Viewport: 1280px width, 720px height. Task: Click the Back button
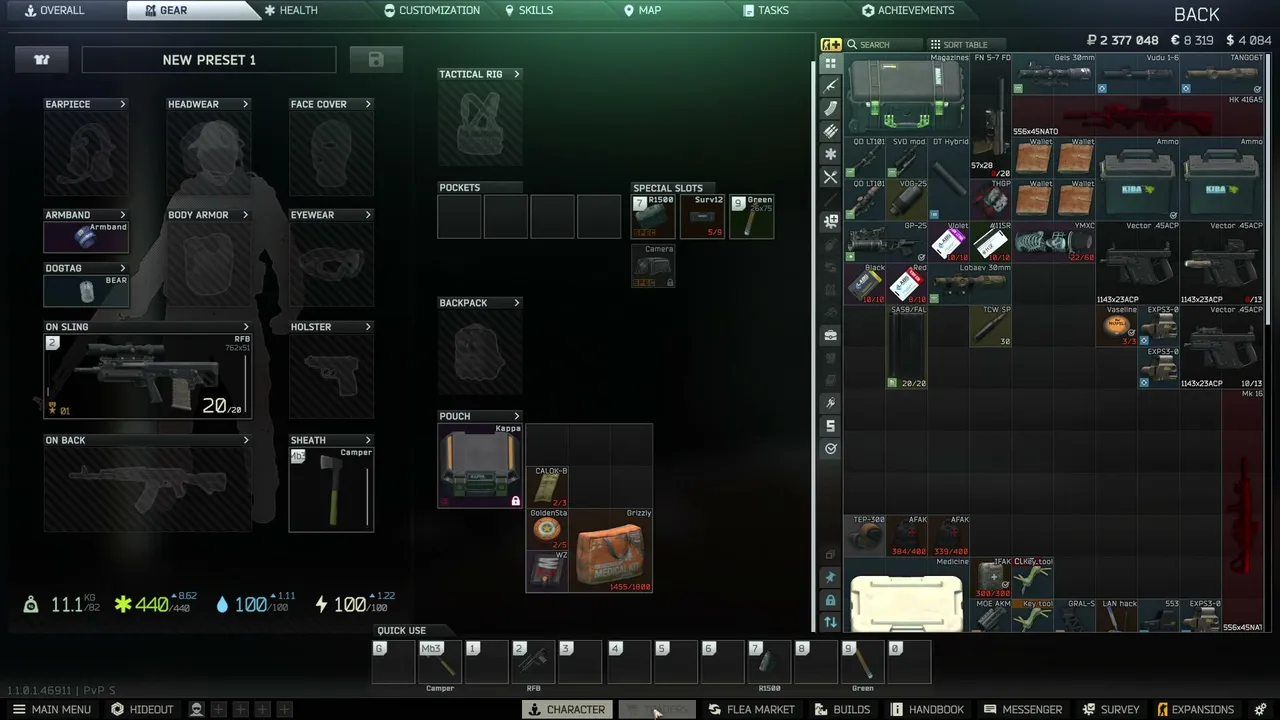[1197, 15]
